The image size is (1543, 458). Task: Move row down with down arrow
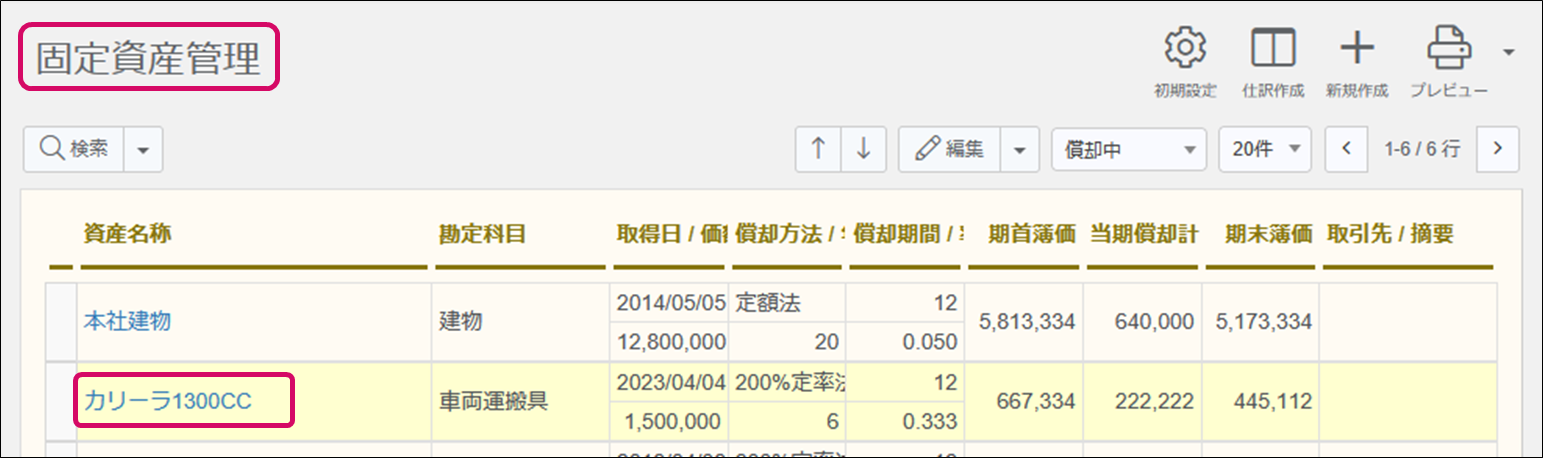point(864,149)
